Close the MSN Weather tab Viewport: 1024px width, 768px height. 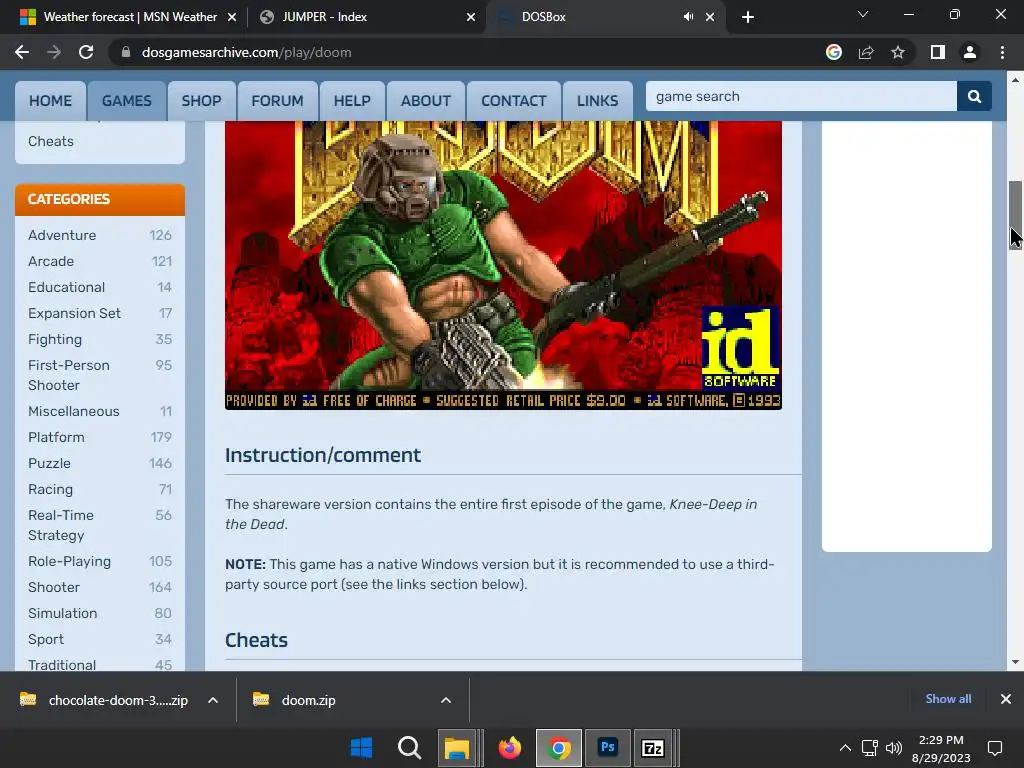[x=232, y=17]
